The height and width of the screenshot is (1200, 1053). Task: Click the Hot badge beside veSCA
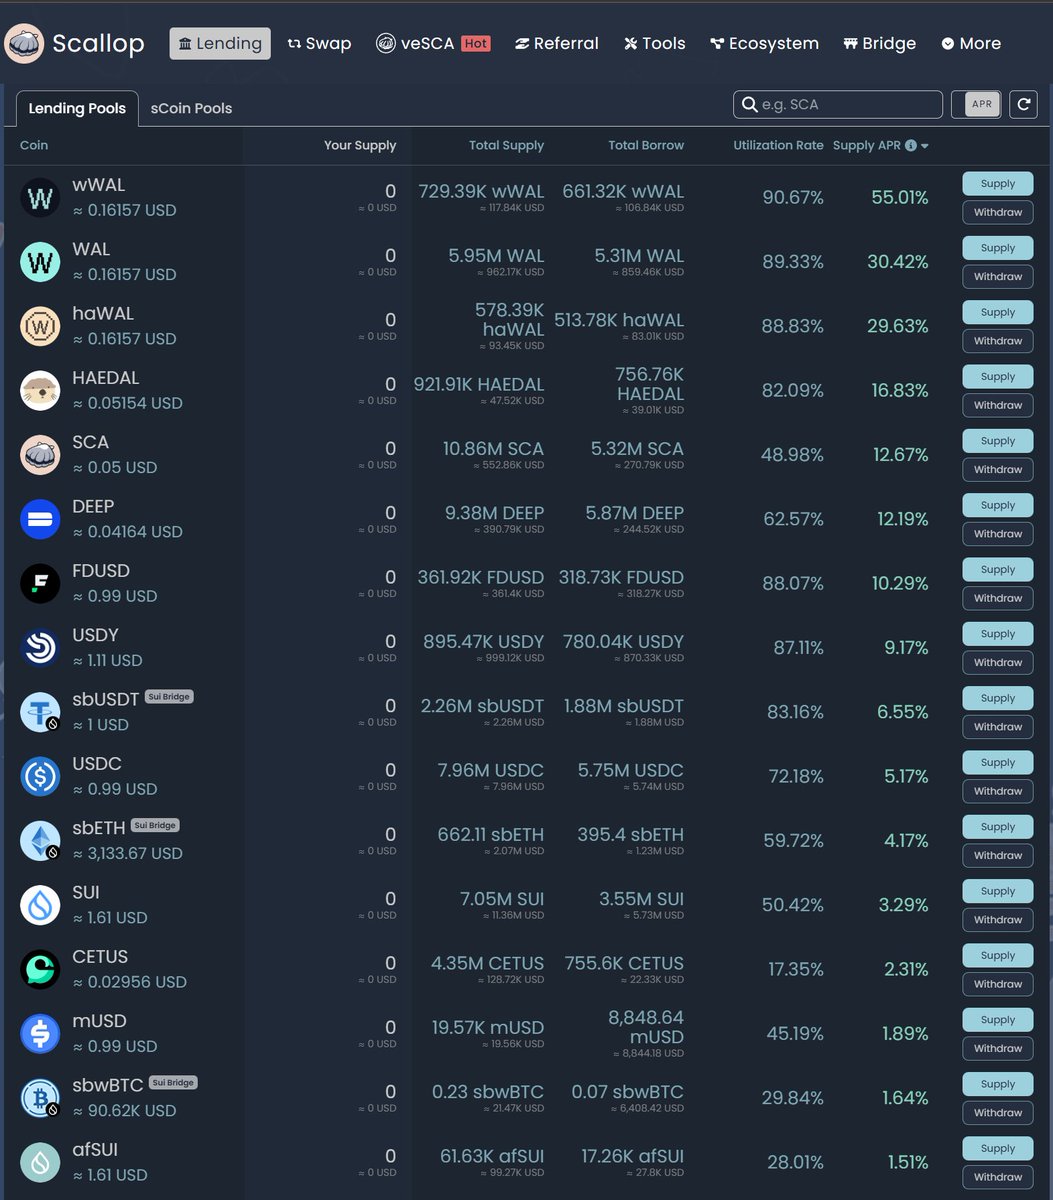(476, 44)
